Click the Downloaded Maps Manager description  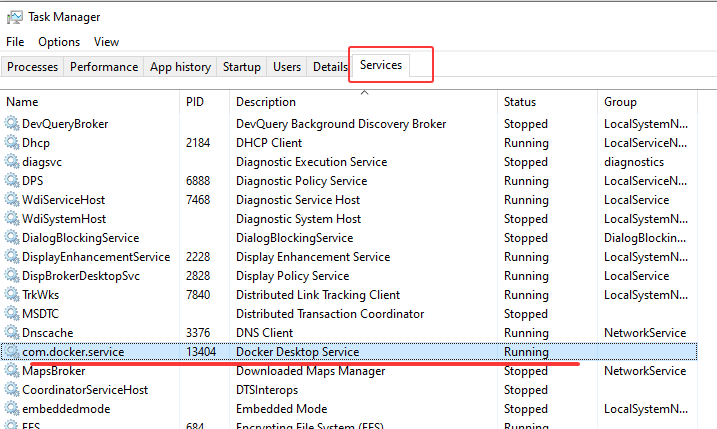(310, 370)
